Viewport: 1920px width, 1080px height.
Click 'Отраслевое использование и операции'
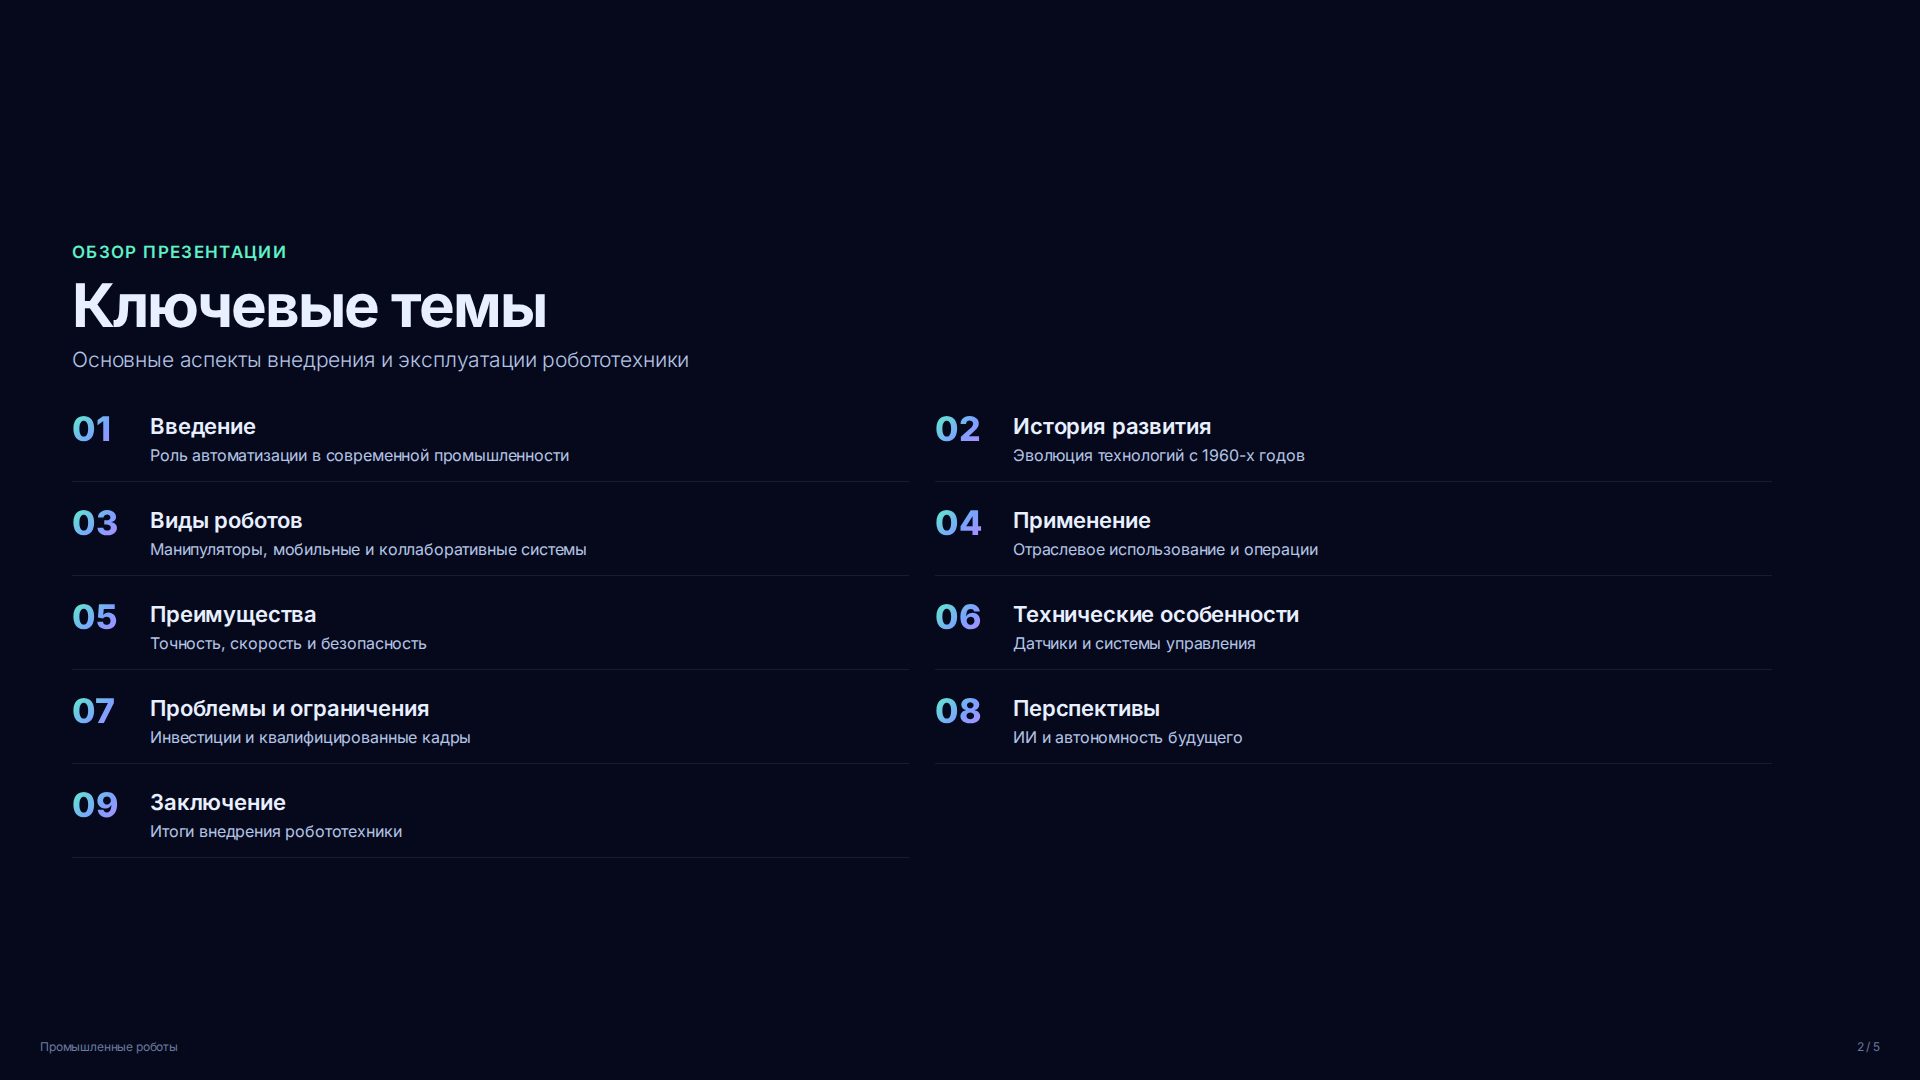[x=1165, y=550]
